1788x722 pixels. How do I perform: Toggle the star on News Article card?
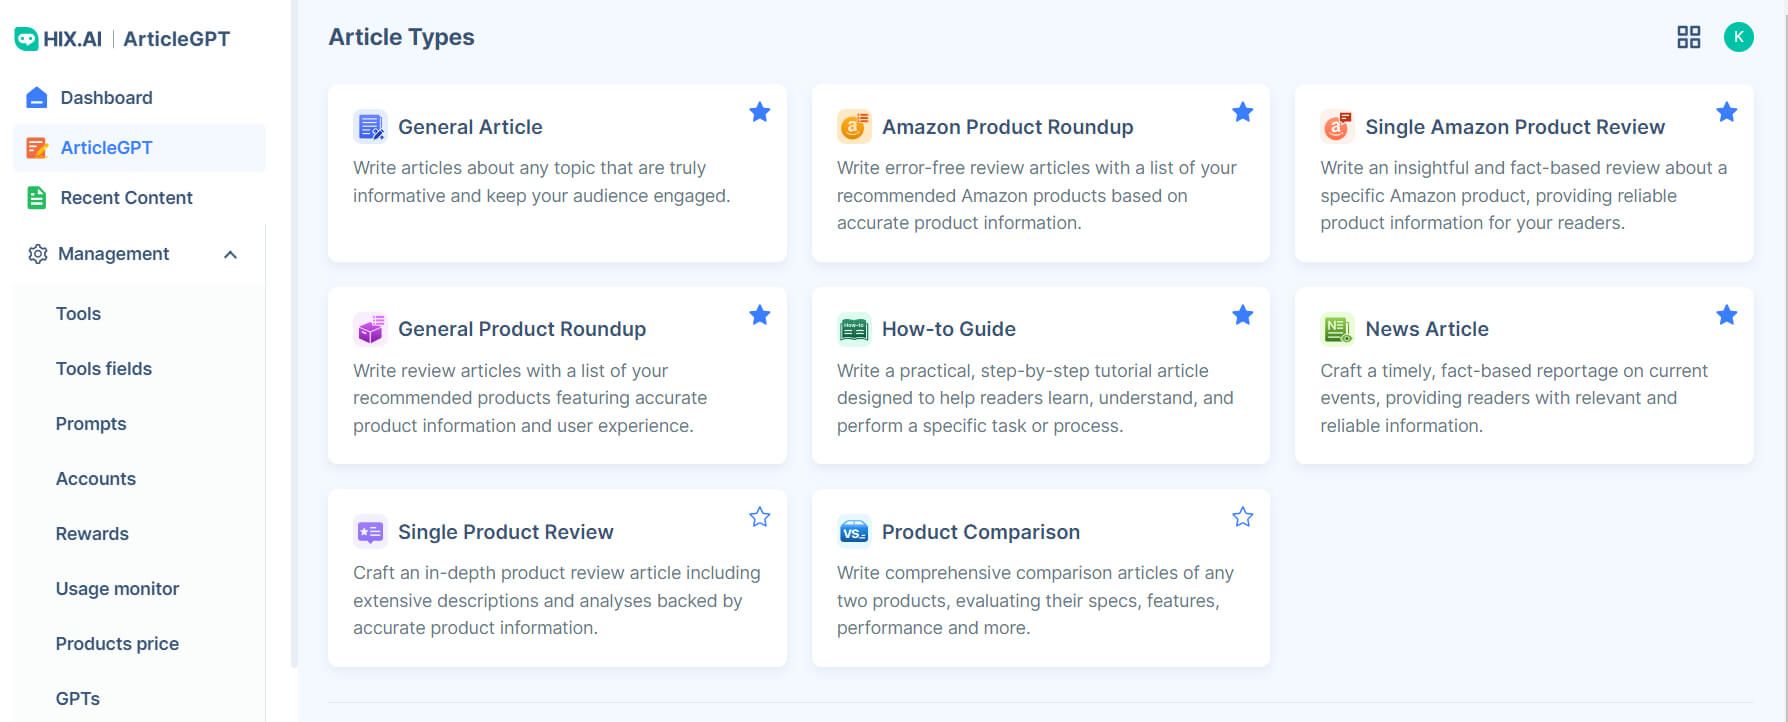1726,315
